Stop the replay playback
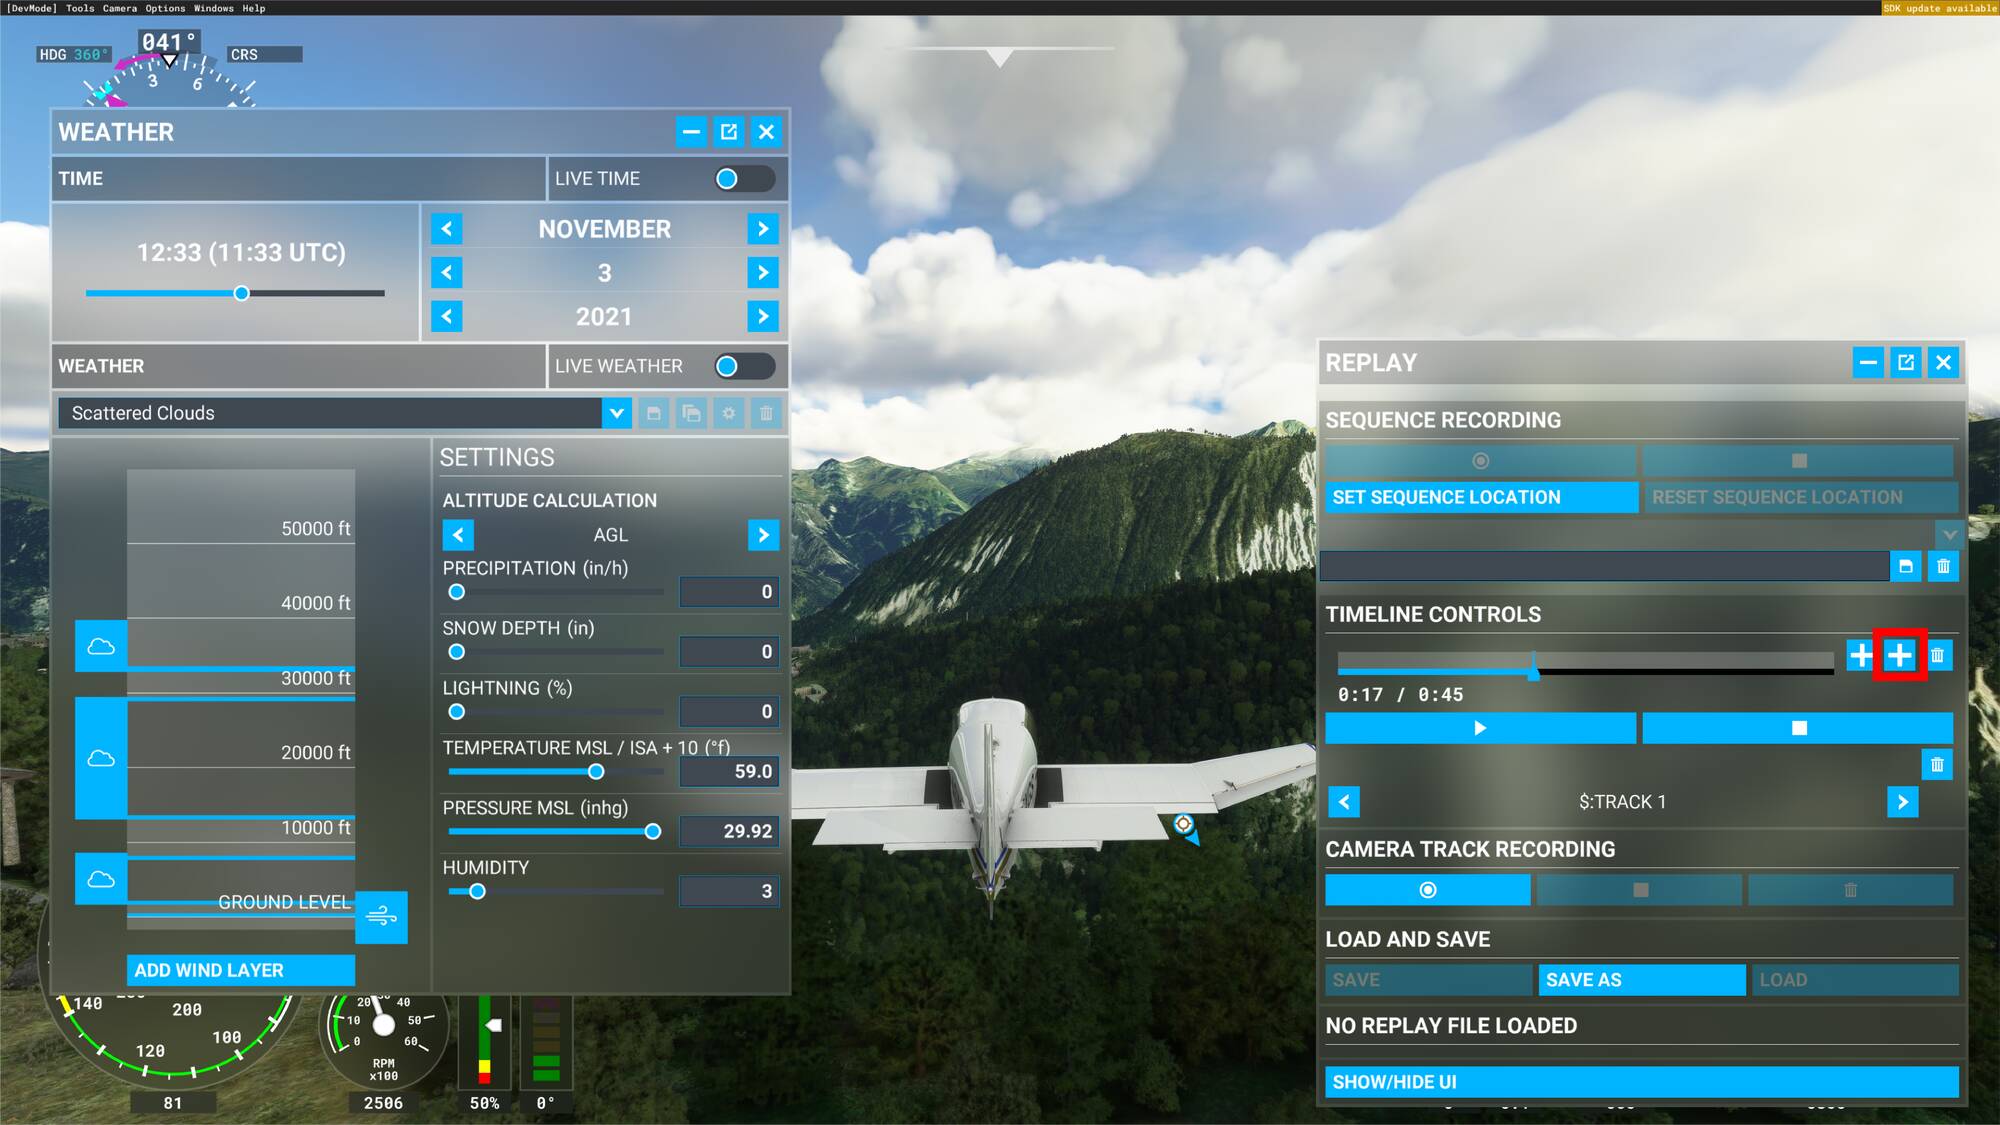 (x=1798, y=728)
